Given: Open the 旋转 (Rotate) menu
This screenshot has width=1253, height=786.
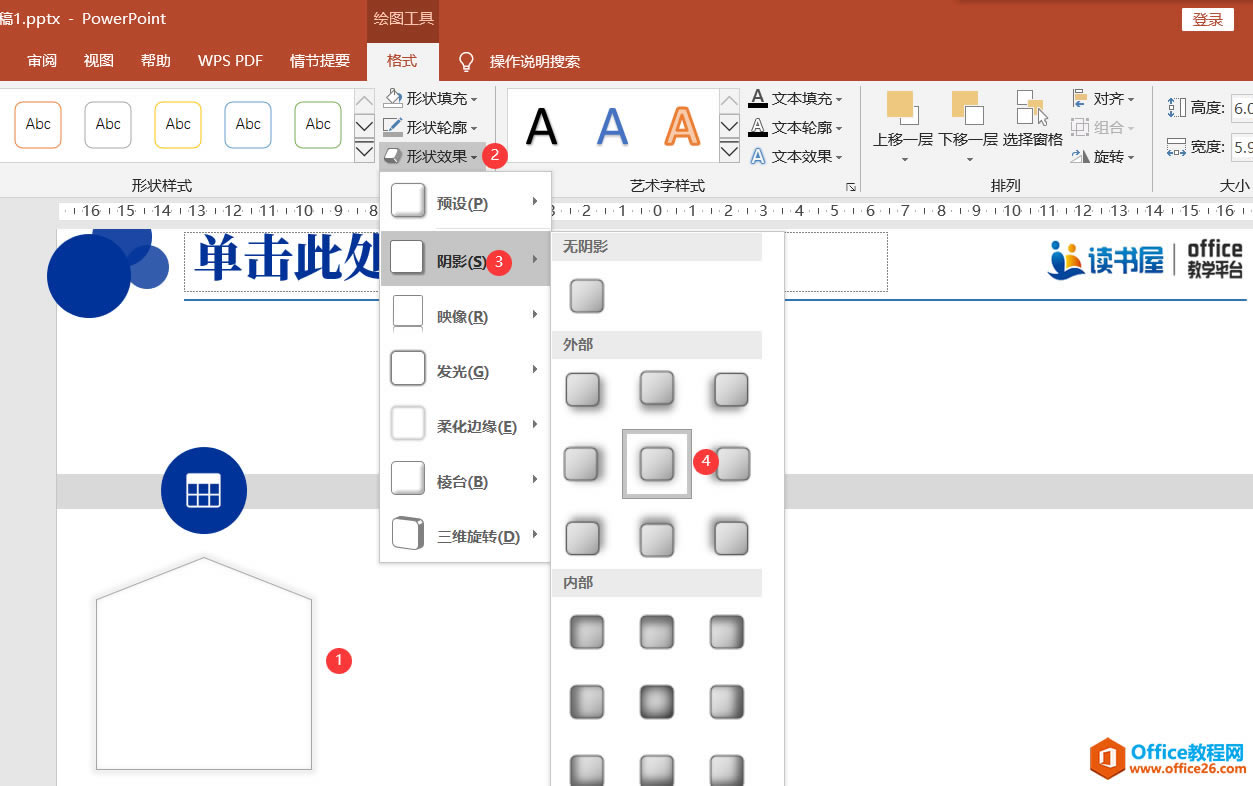Looking at the screenshot, I should click(1102, 155).
